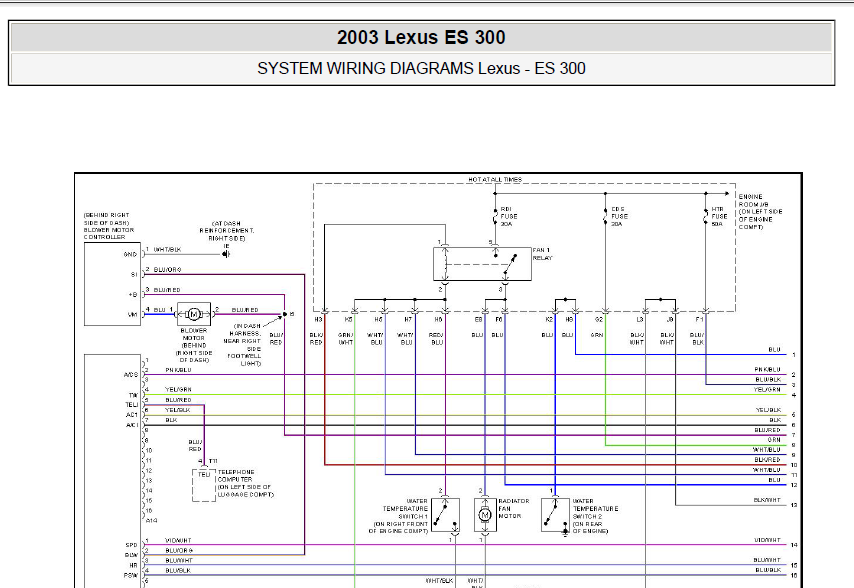Click the RED/BLU wire label below H8

[x=436, y=339]
